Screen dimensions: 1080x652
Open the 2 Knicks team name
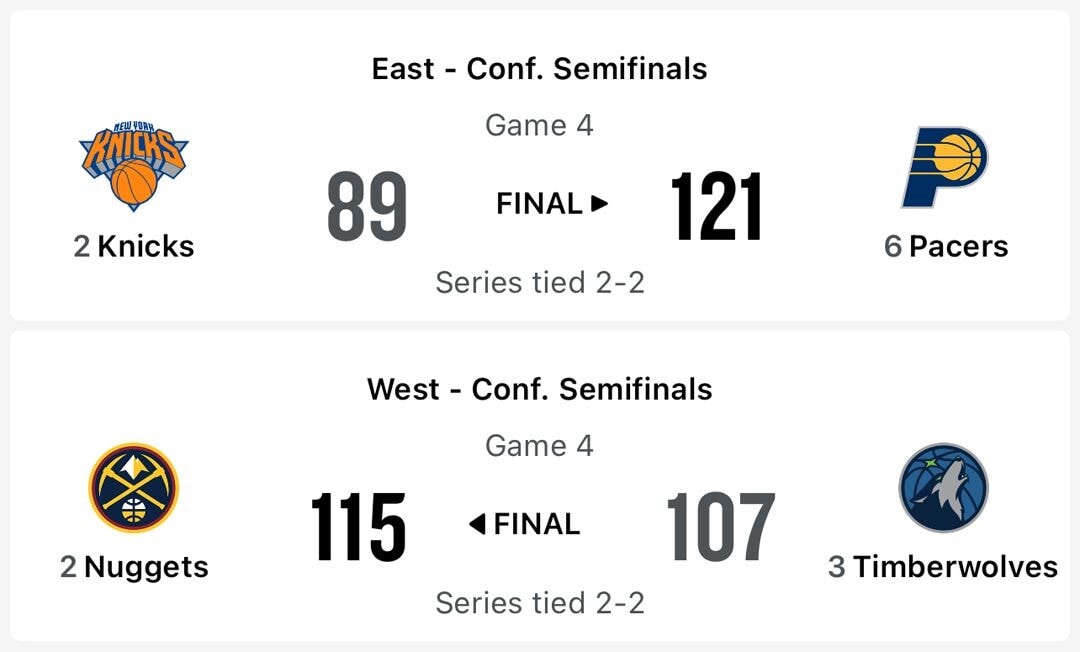point(134,247)
